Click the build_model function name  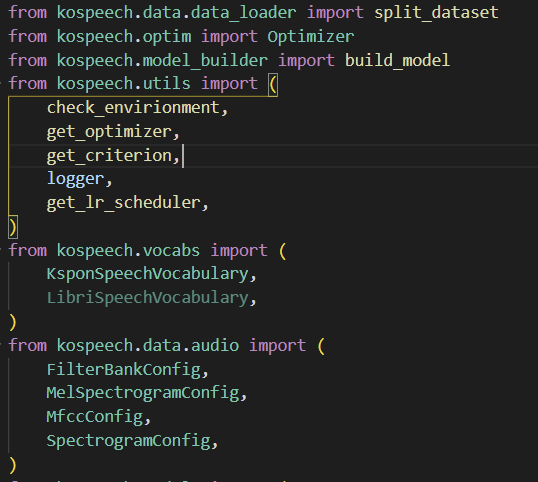tap(397, 60)
